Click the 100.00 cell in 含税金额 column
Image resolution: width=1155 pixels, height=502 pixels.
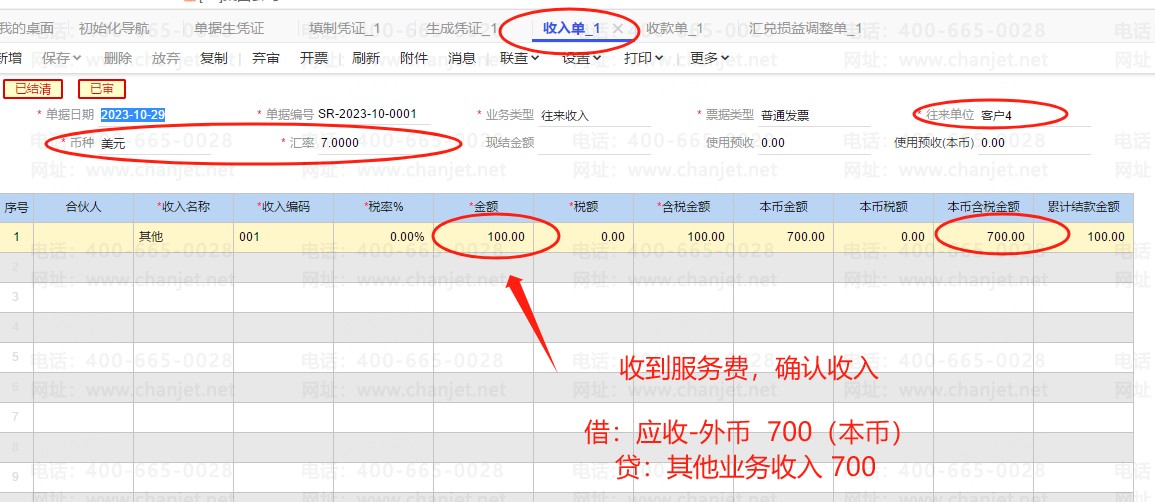point(684,237)
